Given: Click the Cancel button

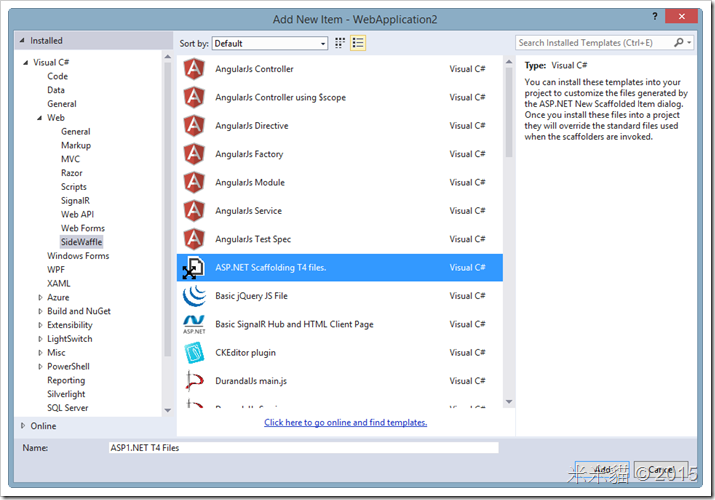Looking at the screenshot, I should point(661,469).
